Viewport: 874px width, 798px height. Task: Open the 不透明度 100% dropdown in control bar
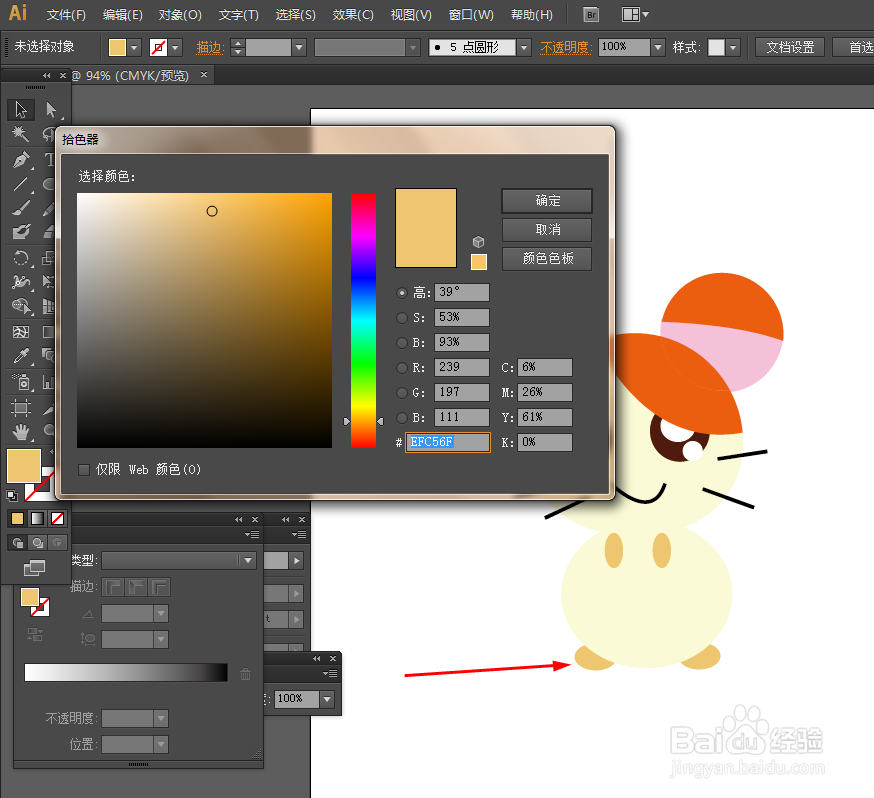[x=658, y=48]
